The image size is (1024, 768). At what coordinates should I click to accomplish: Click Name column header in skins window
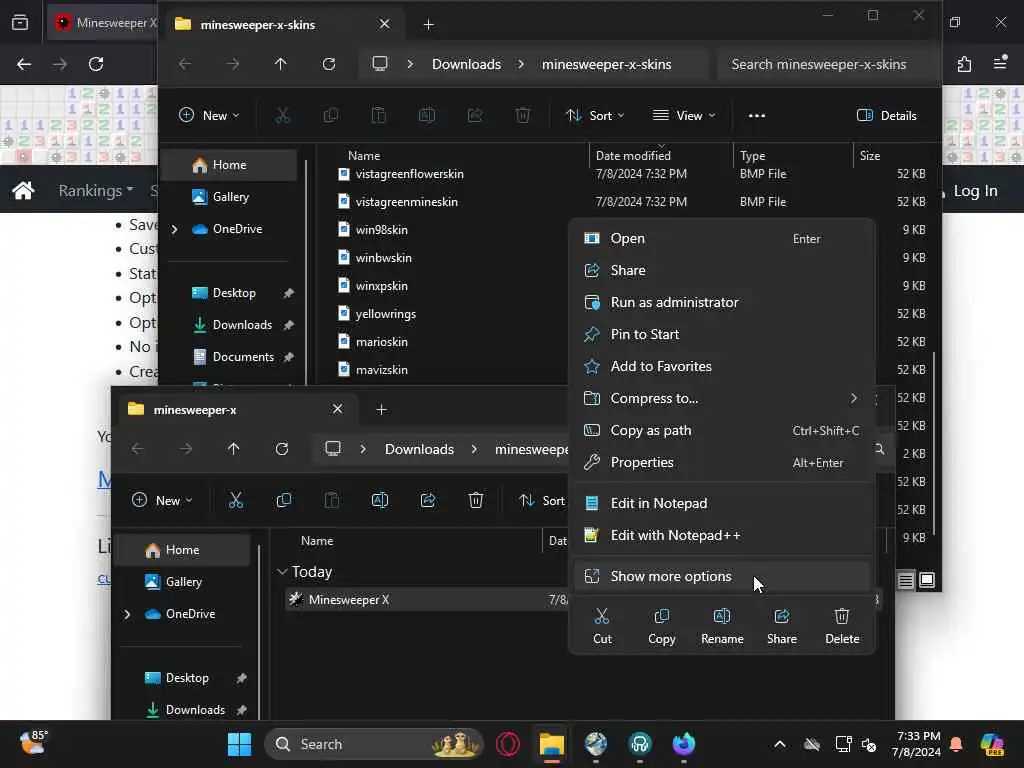[364, 155]
